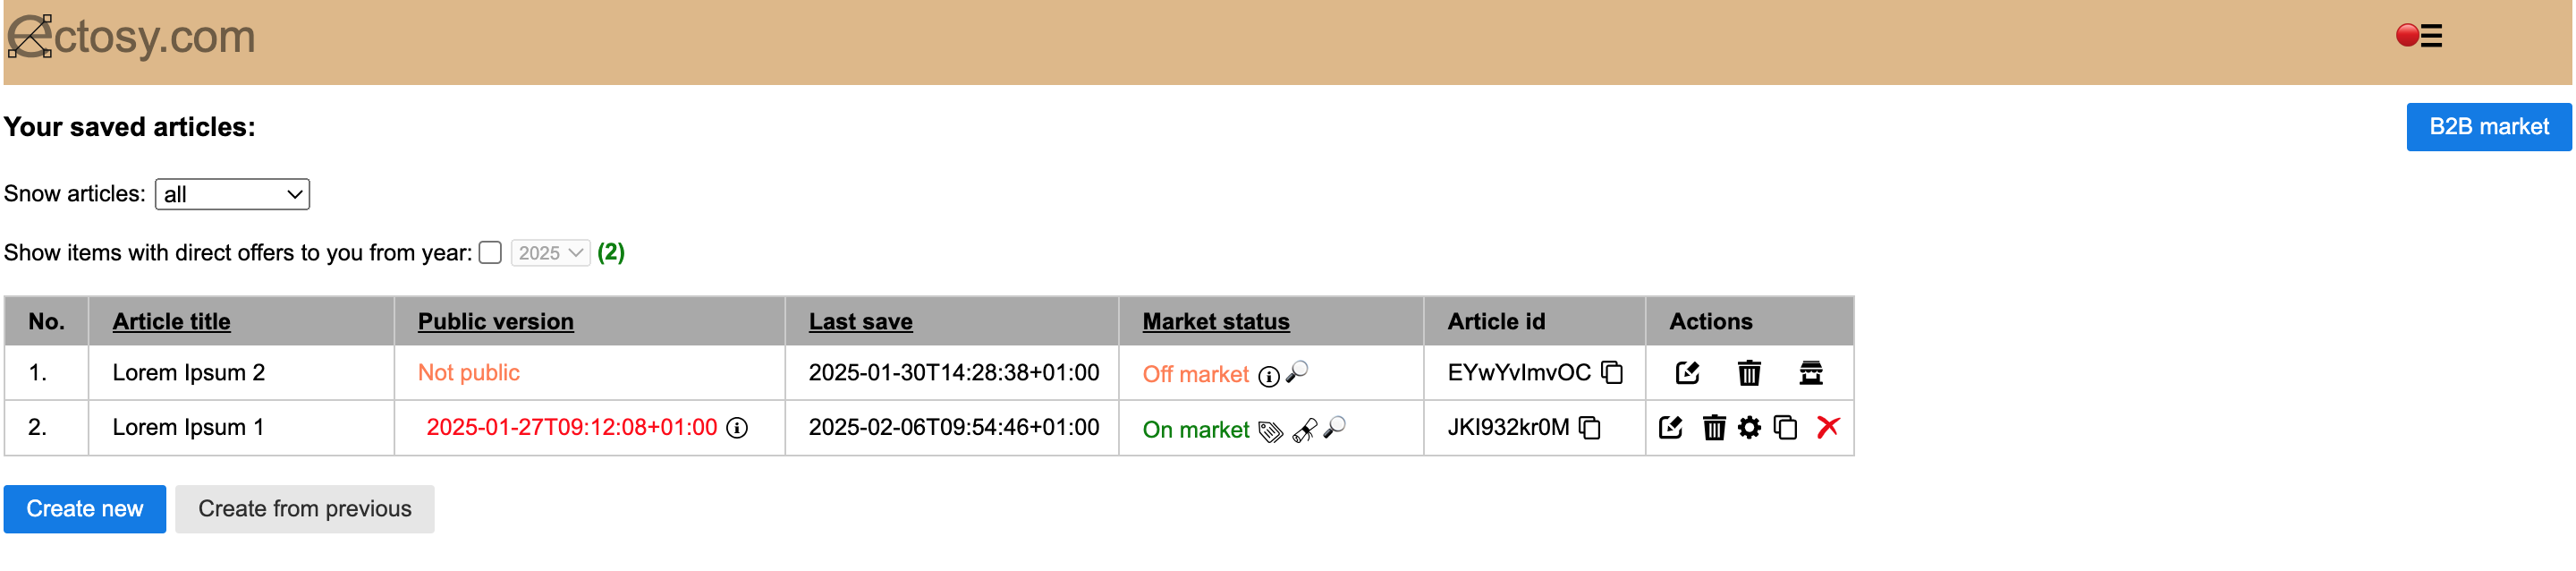2576x571 pixels.
Task: Copy article id EYwYvImvOC
Action: point(1611,372)
